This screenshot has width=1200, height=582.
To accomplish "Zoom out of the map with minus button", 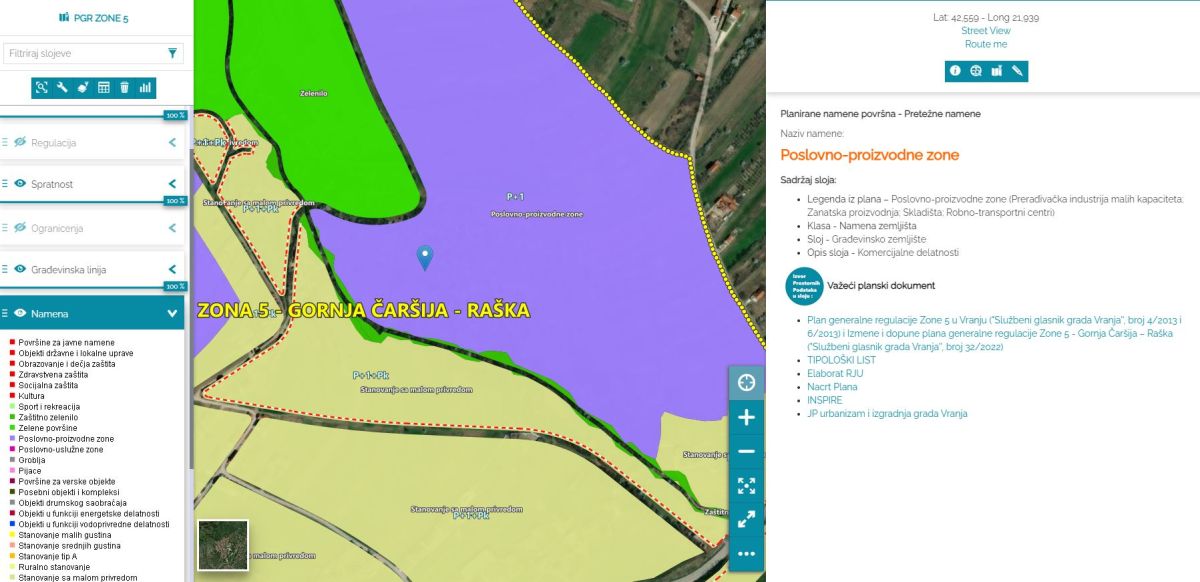I will (x=746, y=452).
